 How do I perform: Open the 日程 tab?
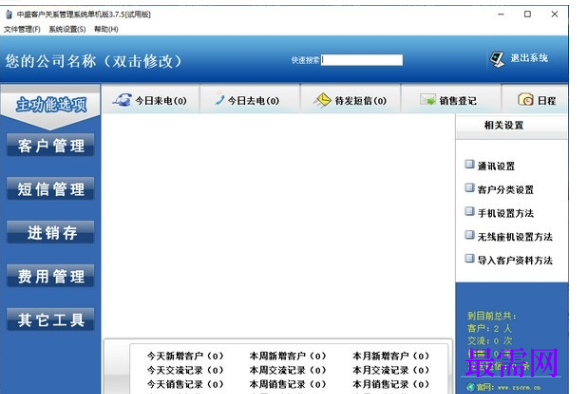pyautogui.click(x=535, y=99)
